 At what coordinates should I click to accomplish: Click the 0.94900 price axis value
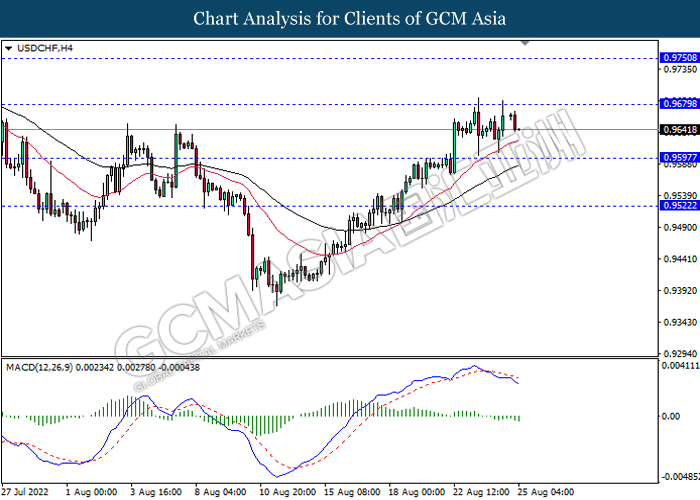pyautogui.click(x=680, y=227)
